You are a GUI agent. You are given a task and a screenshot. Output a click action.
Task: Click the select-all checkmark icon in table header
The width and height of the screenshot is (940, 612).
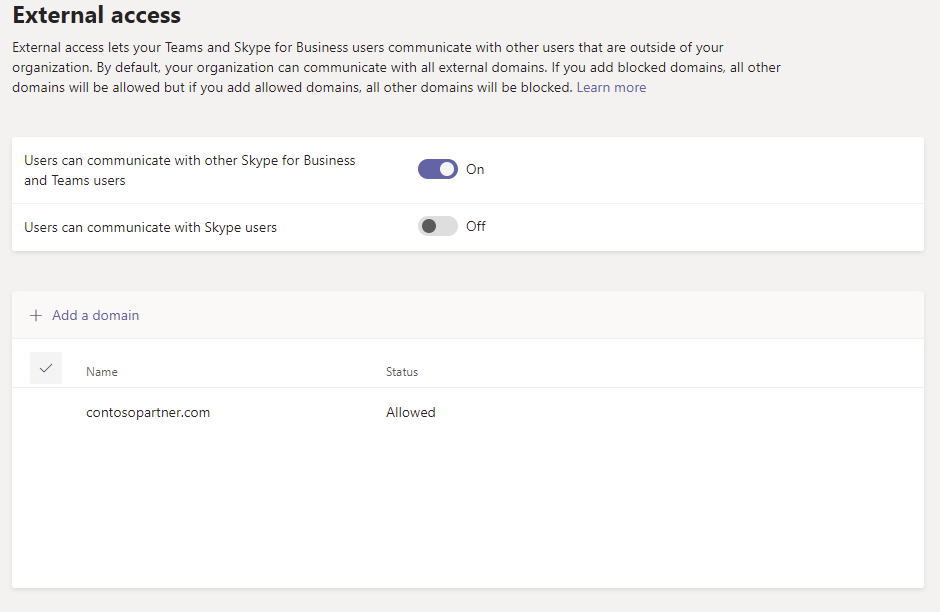pos(46,368)
